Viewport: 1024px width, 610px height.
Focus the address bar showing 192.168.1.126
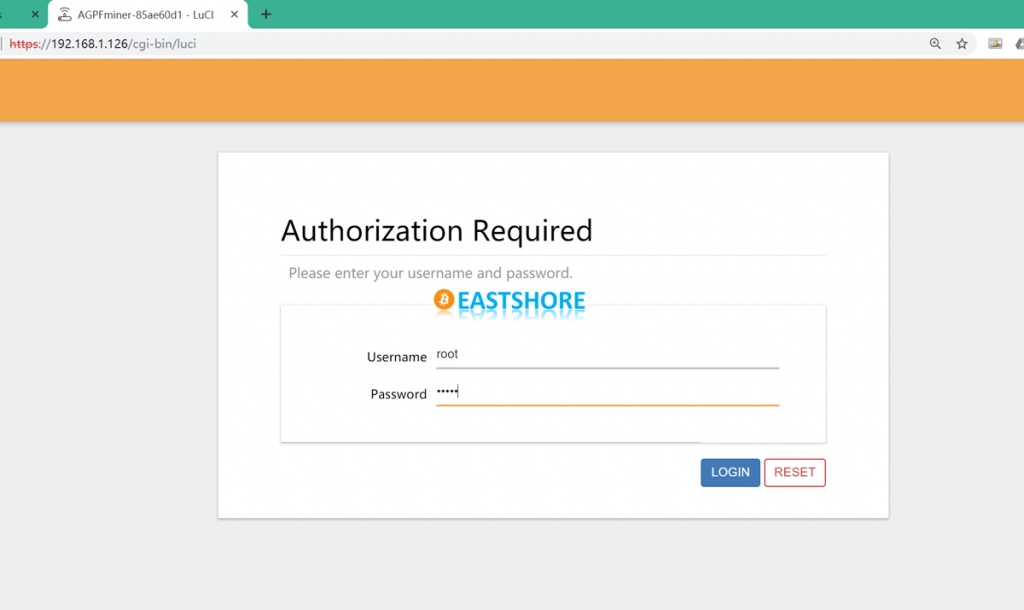(400, 44)
